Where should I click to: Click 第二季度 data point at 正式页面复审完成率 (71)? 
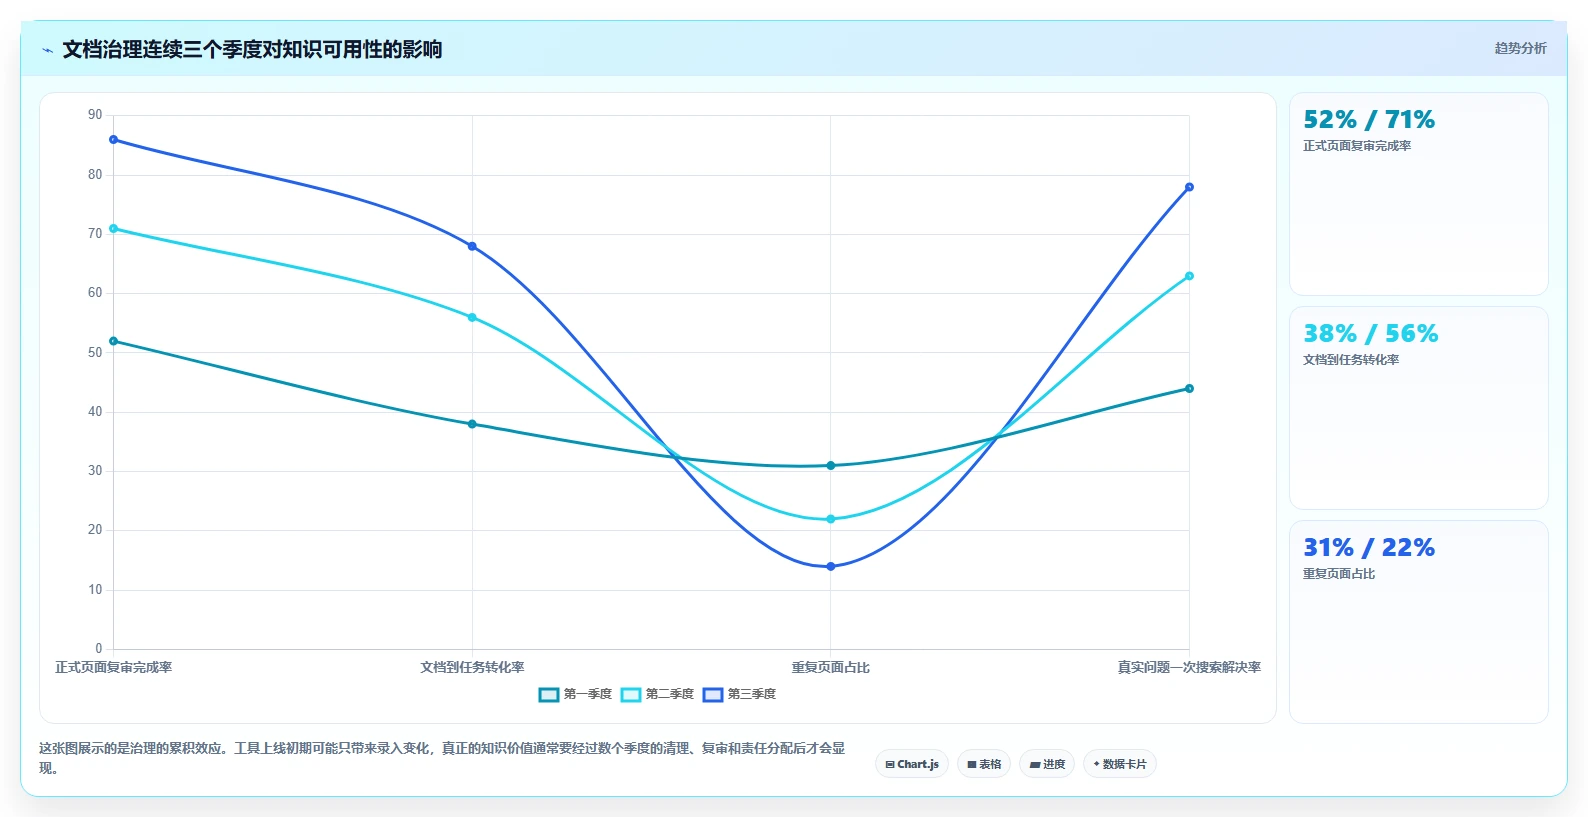pyautogui.click(x=113, y=229)
